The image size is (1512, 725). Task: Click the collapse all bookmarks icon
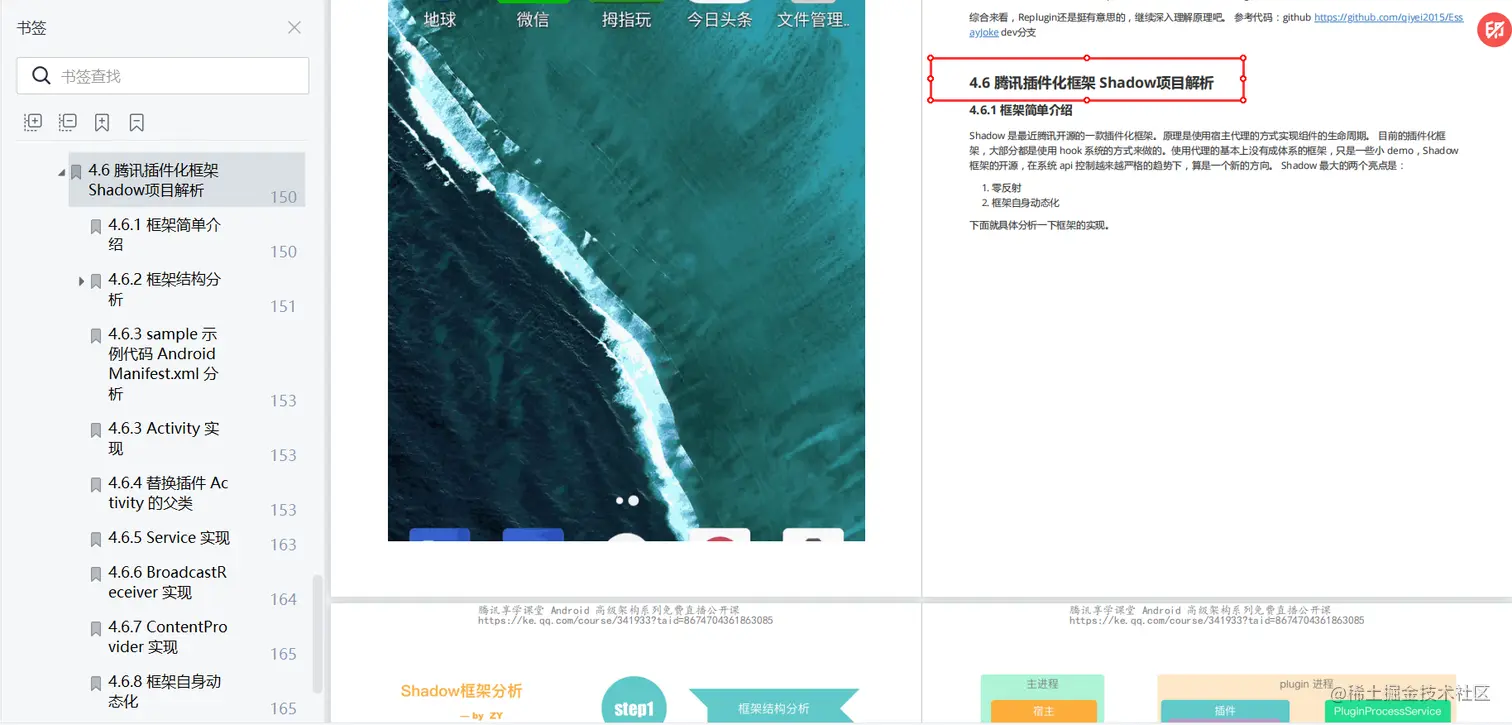click(66, 122)
